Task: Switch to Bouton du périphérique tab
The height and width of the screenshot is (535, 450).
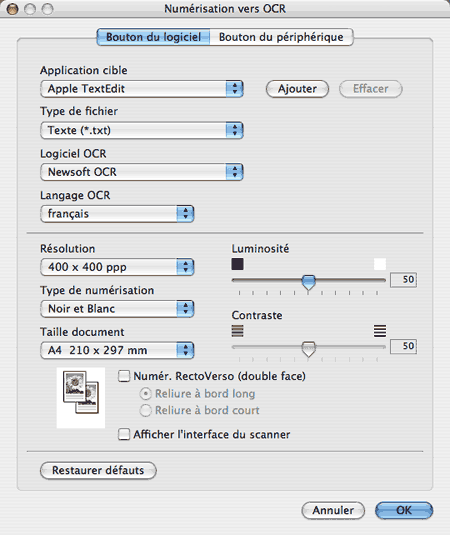Action: click(281, 37)
